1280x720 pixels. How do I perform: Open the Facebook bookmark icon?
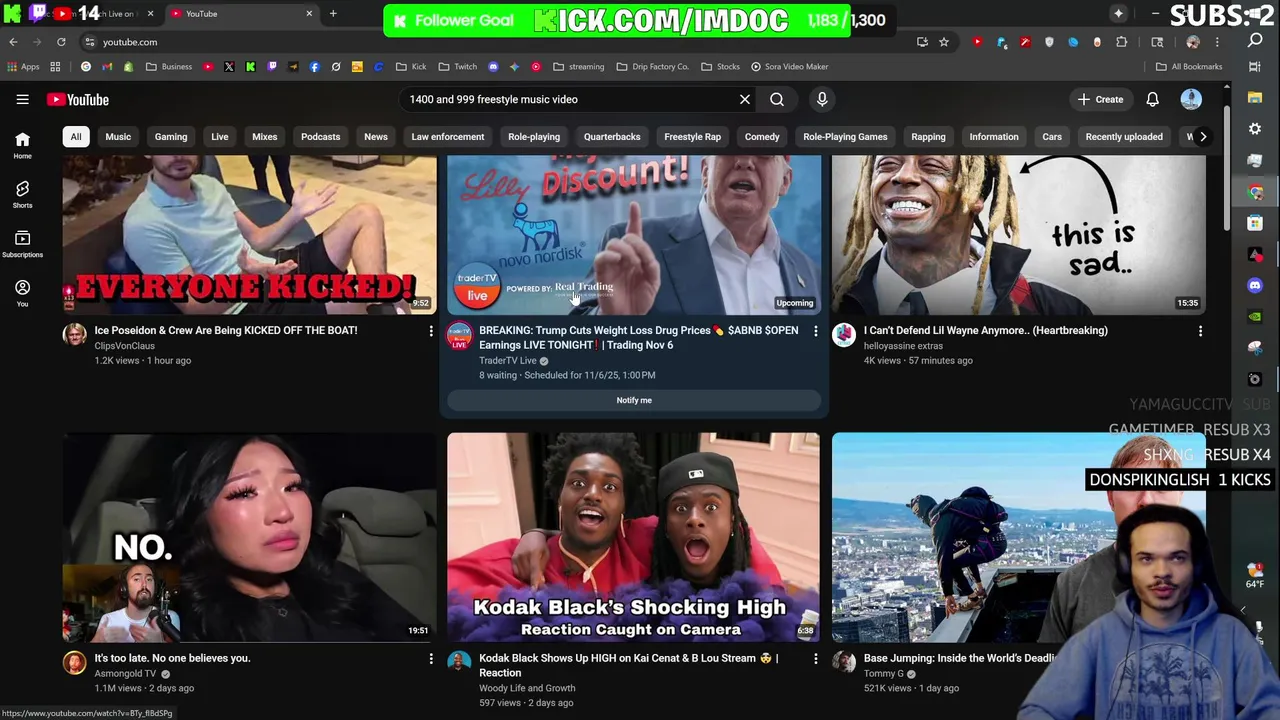(x=314, y=67)
